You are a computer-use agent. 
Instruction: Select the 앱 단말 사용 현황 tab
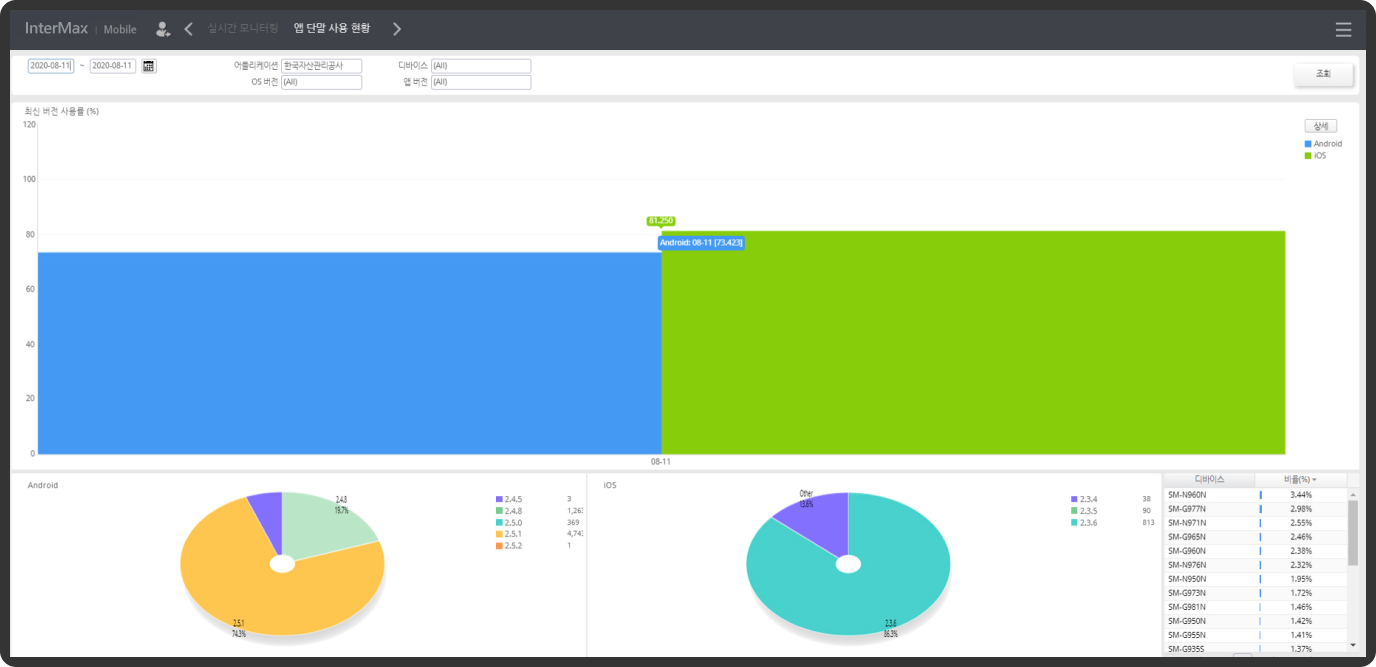[x=332, y=29]
